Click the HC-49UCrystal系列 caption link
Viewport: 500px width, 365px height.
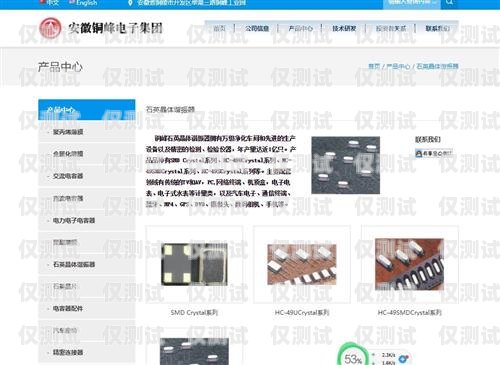(x=302, y=312)
